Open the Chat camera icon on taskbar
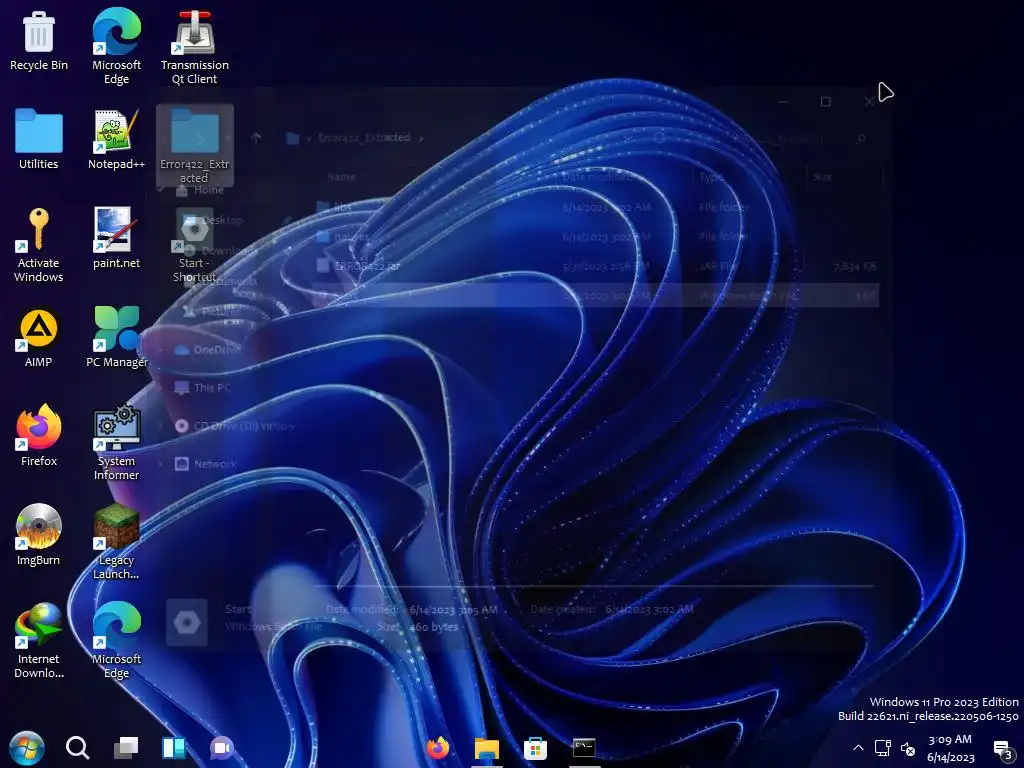 point(222,748)
